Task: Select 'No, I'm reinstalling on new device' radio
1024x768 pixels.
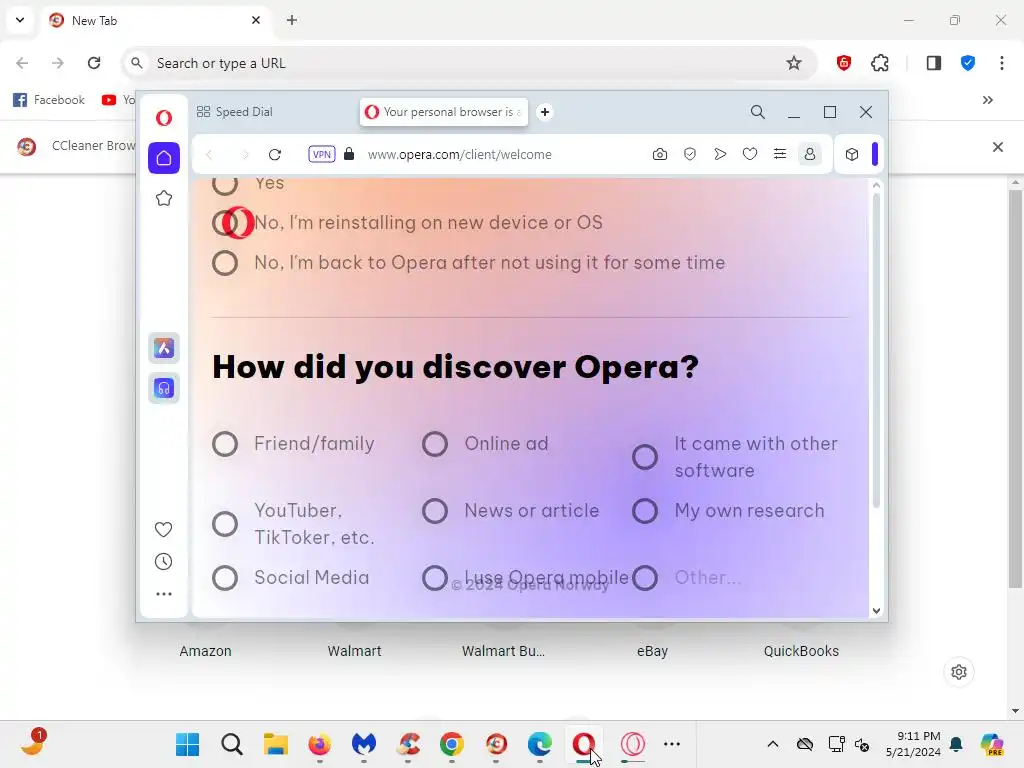Action: [225, 223]
